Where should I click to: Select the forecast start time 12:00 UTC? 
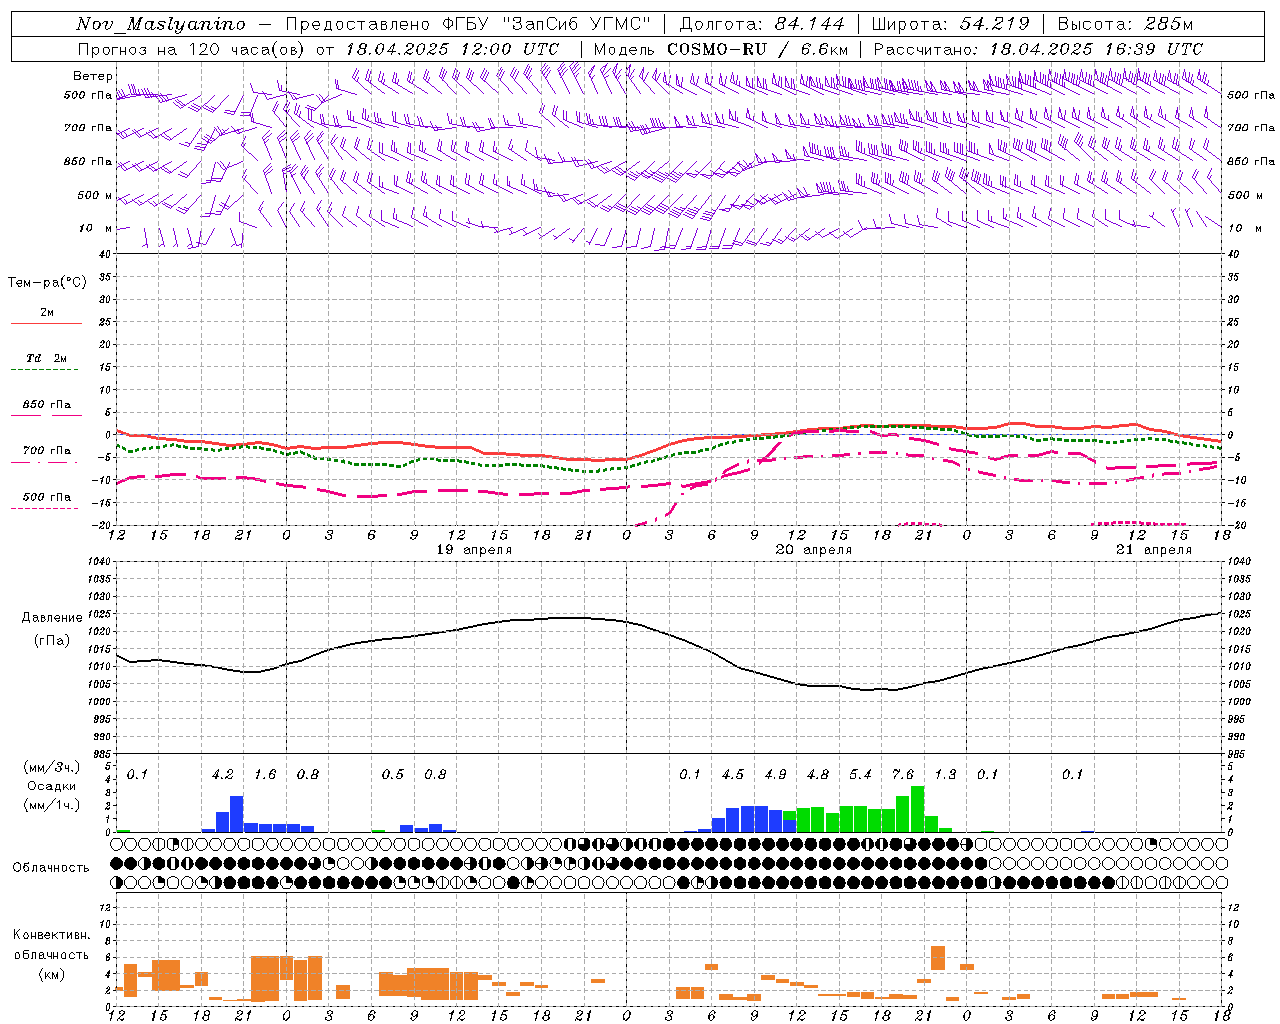pos(510,49)
